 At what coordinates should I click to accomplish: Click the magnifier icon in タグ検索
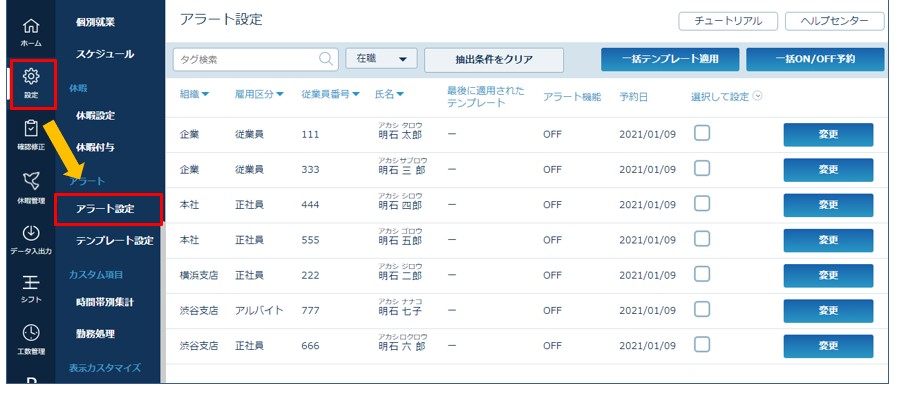click(x=325, y=58)
